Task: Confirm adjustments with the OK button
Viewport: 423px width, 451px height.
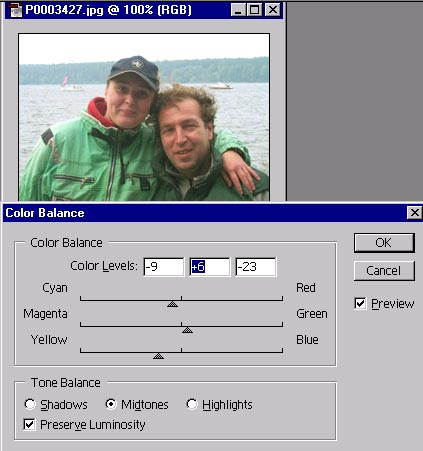Action: click(384, 243)
